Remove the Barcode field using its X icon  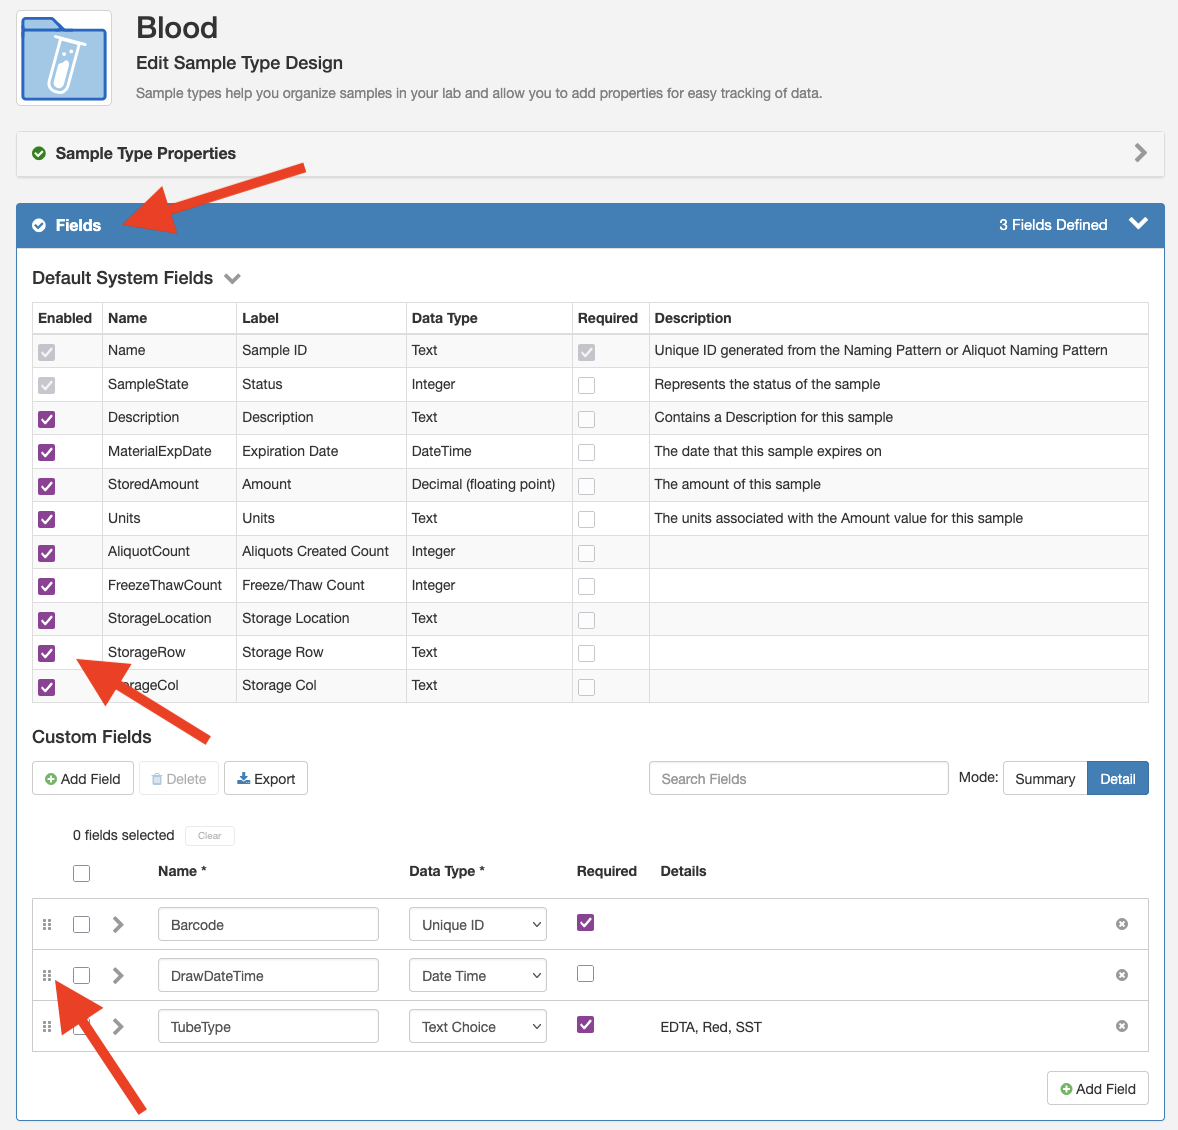(x=1121, y=924)
